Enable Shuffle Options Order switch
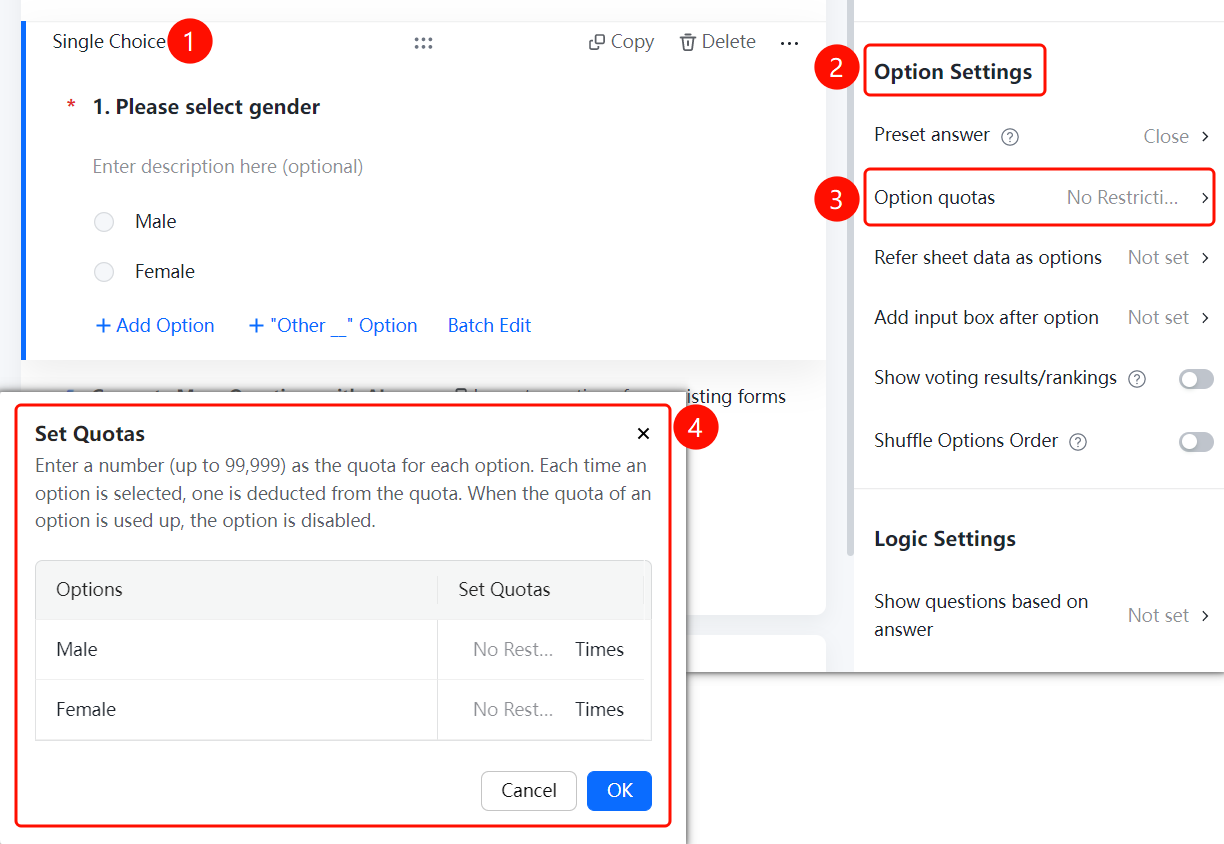The image size is (1224, 844). (1196, 442)
